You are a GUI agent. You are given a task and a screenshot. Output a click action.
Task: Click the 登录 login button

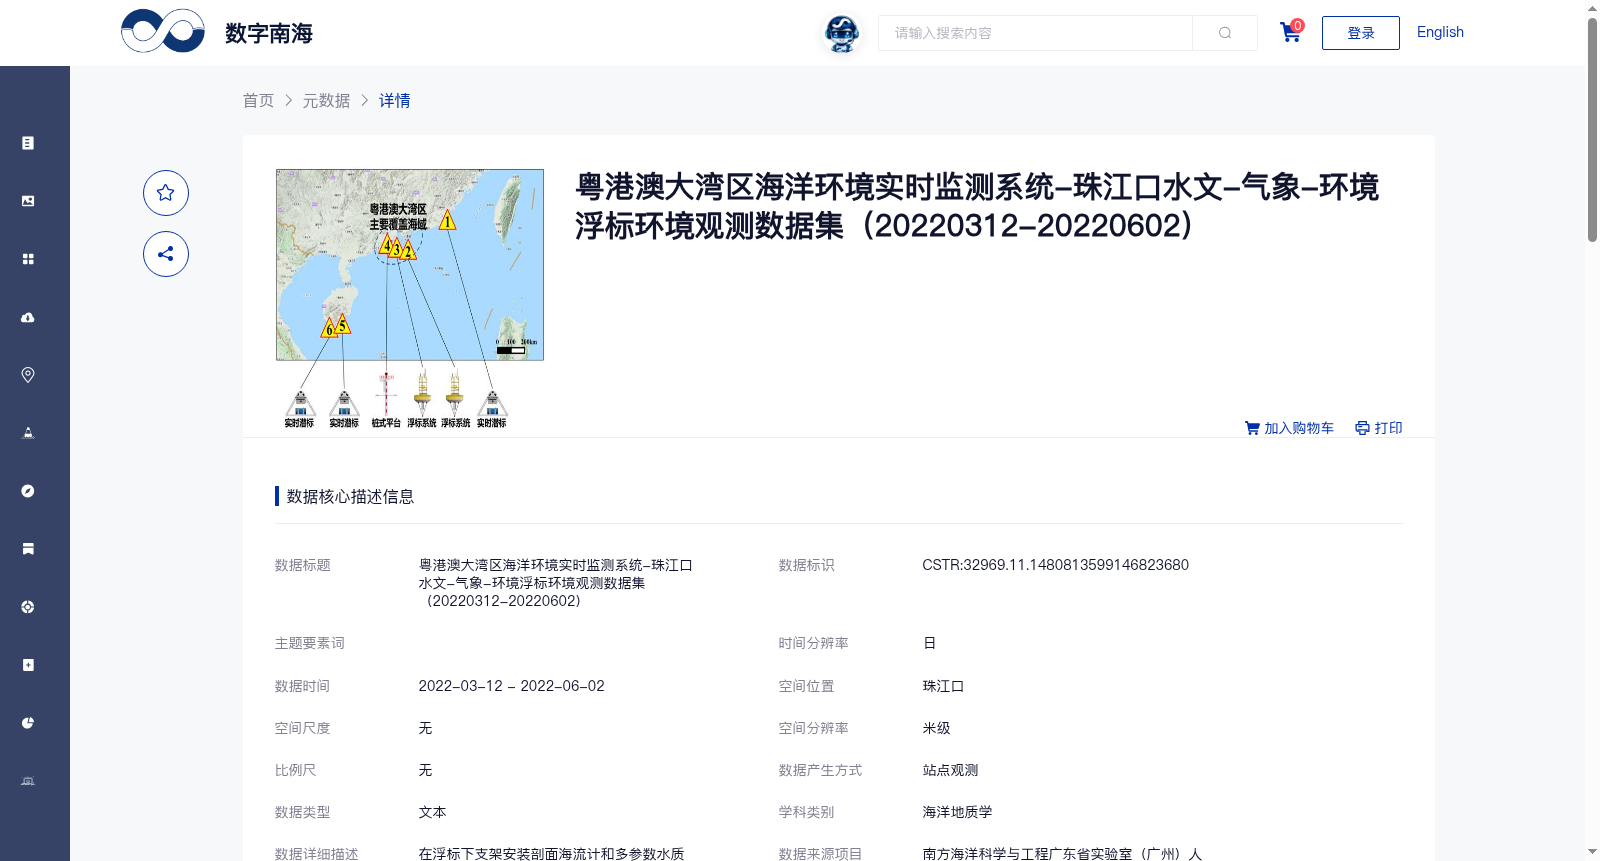tap(1361, 33)
